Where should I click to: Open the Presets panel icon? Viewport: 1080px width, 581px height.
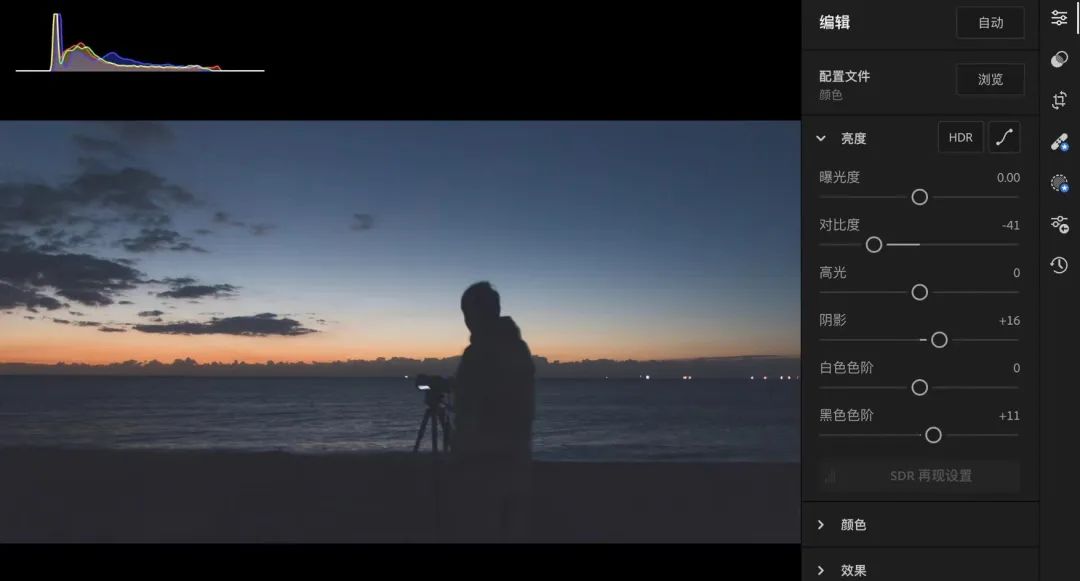pos(1059,60)
